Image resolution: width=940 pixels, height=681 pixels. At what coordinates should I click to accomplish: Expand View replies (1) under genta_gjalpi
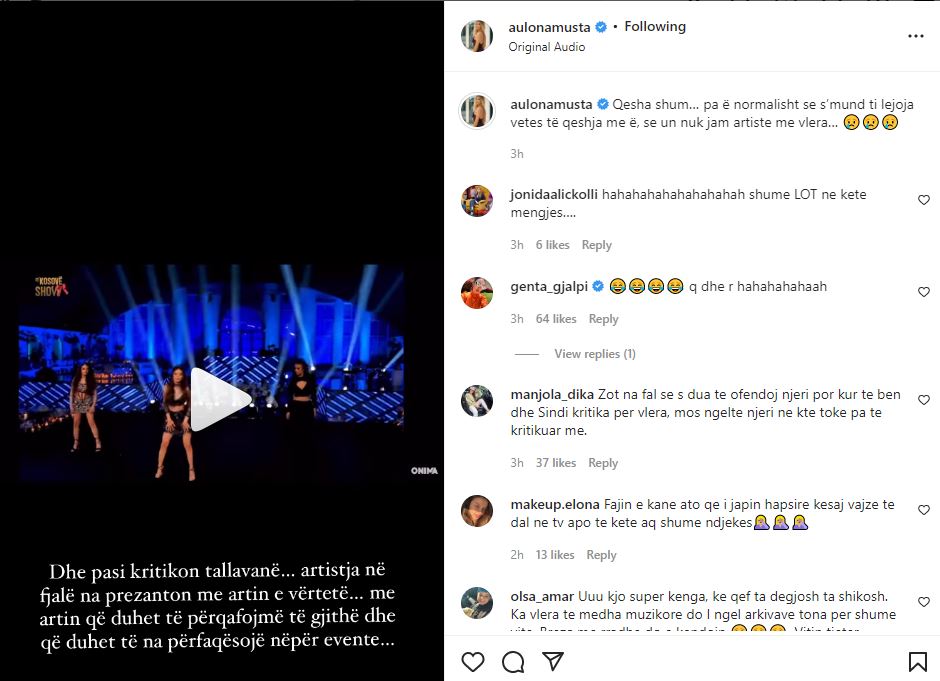595,354
